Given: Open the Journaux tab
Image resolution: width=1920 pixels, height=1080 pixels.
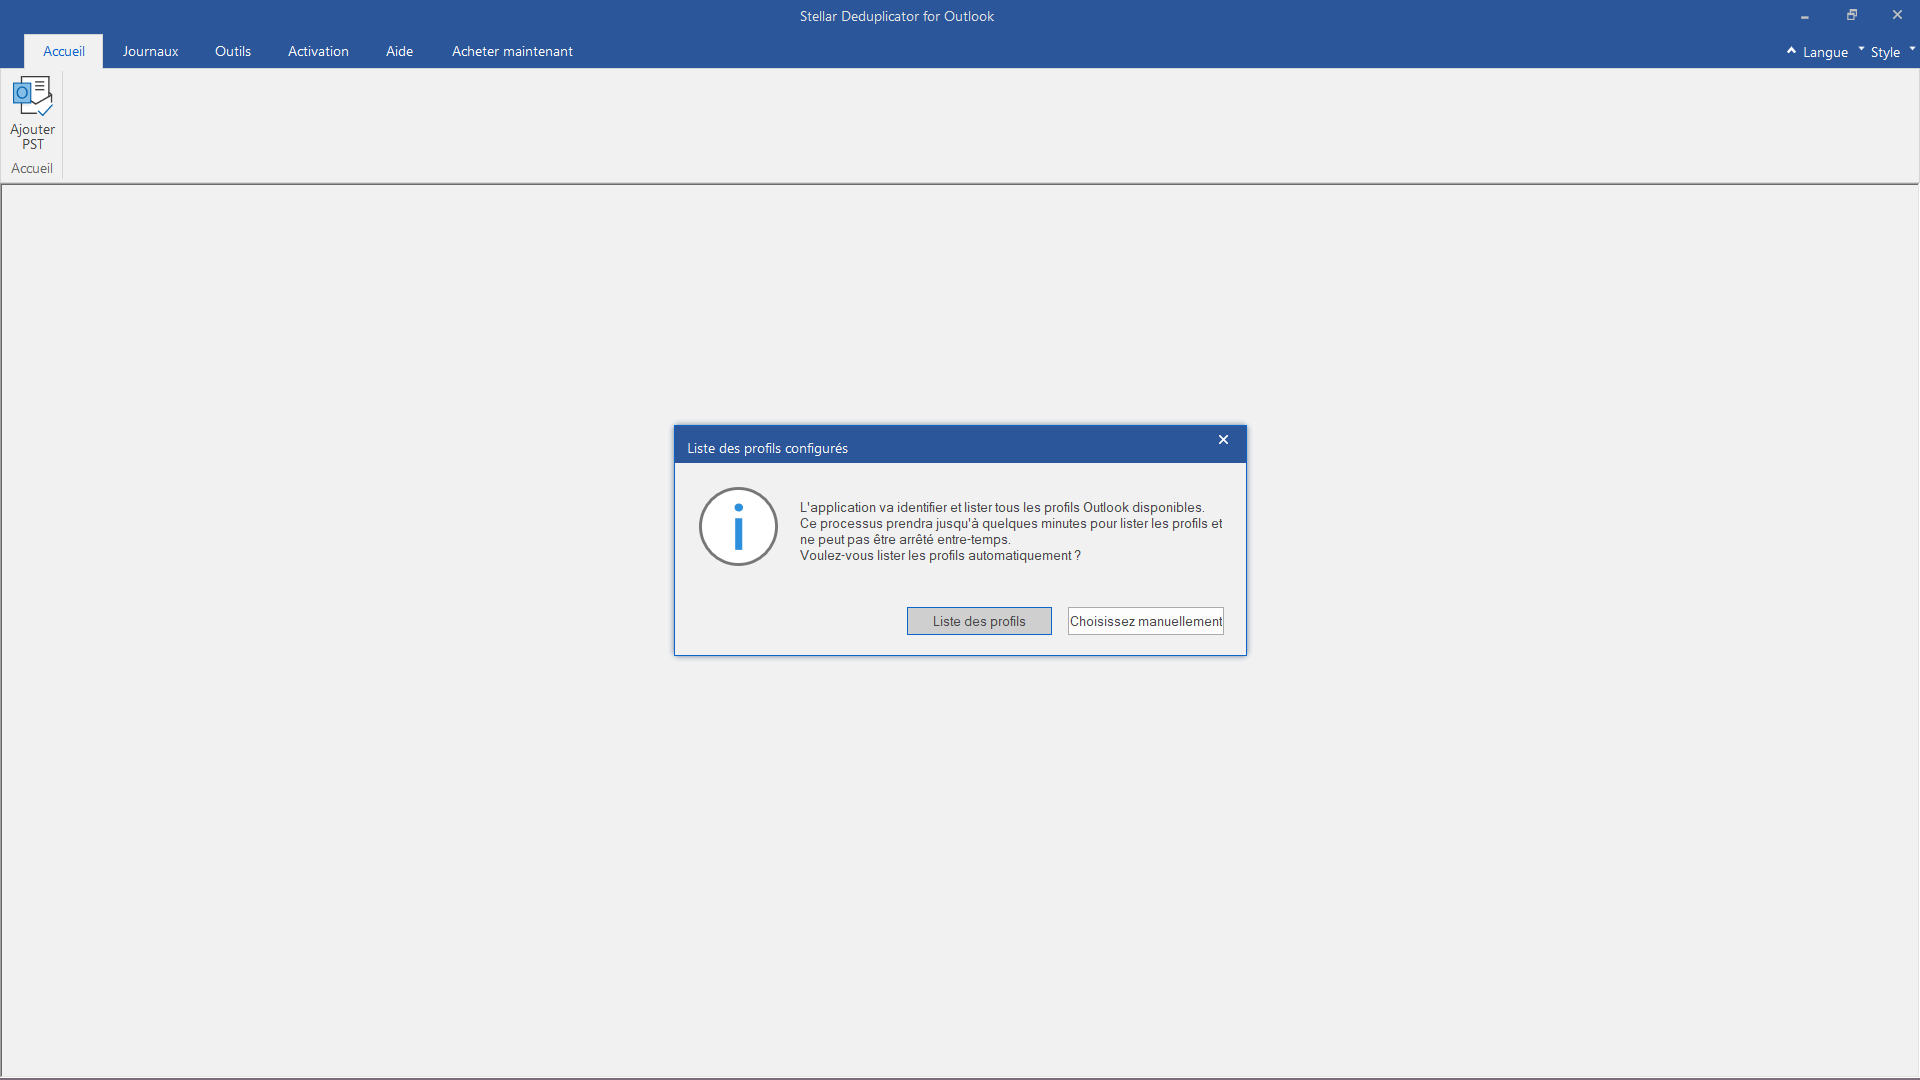Looking at the screenshot, I should coord(151,51).
